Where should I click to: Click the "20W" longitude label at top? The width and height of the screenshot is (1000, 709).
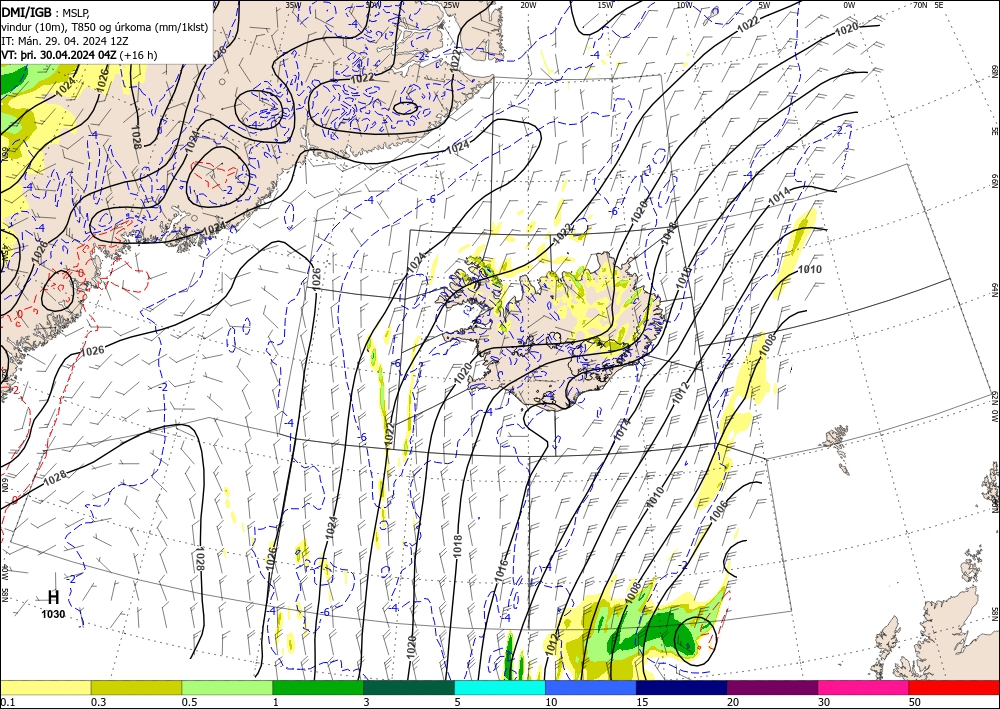click(x=527, y=5)
